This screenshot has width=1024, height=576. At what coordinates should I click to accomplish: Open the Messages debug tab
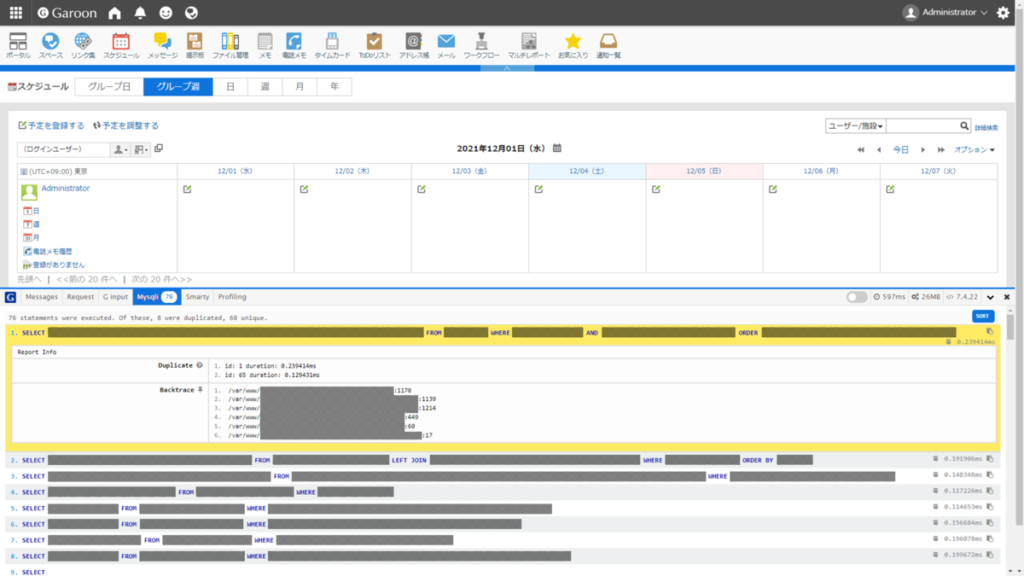click(41, 297)
